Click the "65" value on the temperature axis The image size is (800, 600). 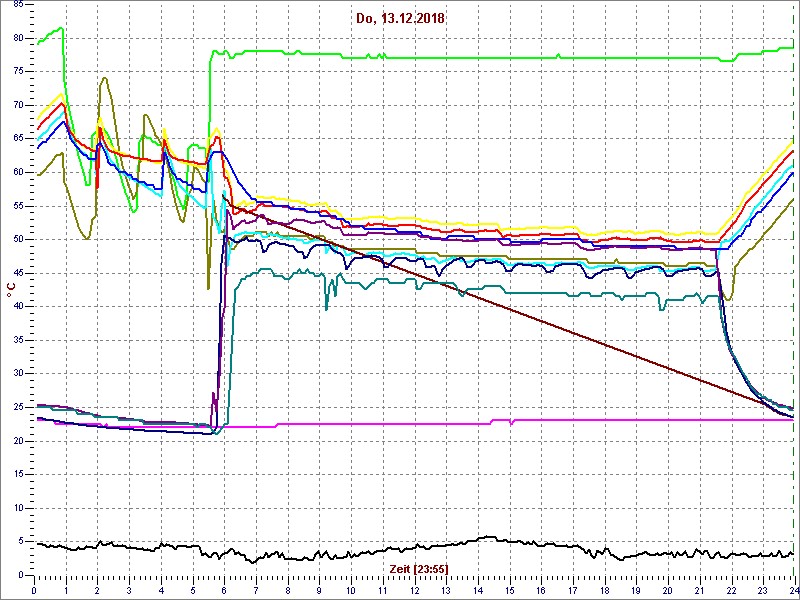(x=18, y=139)
